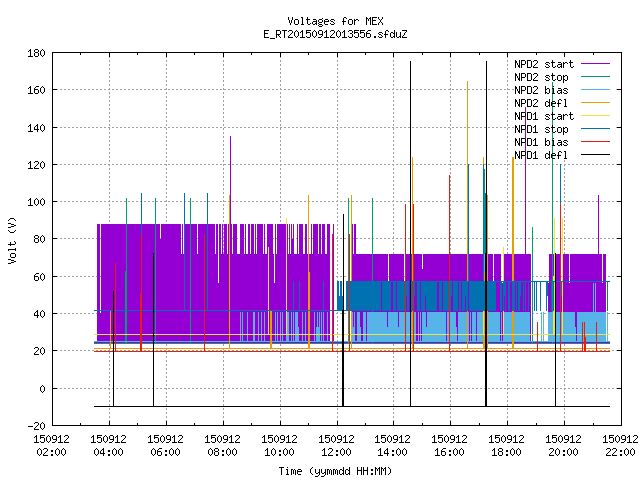The image size is (640, 480).
Task: Click the 'NPD1 stop' legend label
Action: point(541,129)
